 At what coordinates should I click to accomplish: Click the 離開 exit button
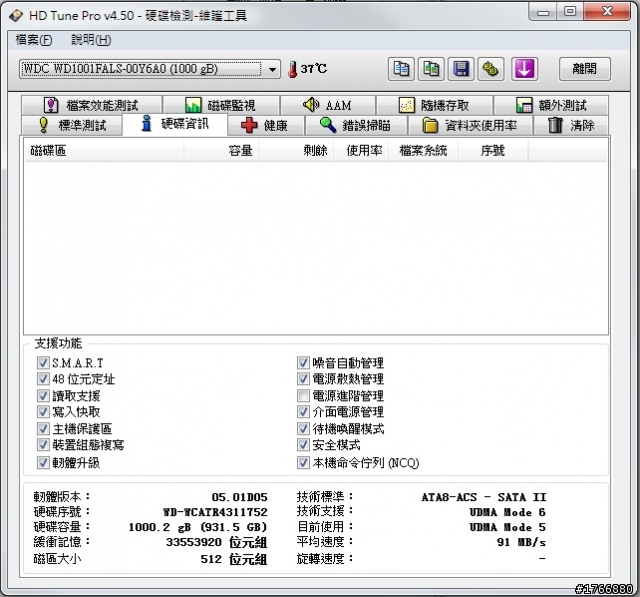point(584,69)
